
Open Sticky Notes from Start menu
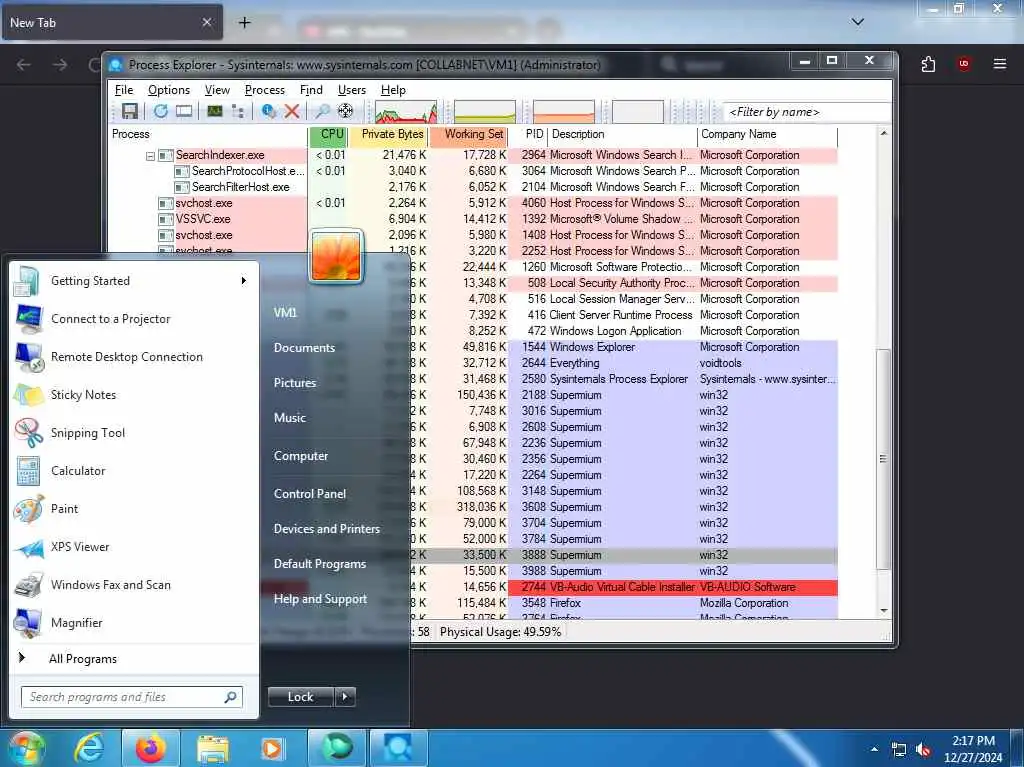133,395
